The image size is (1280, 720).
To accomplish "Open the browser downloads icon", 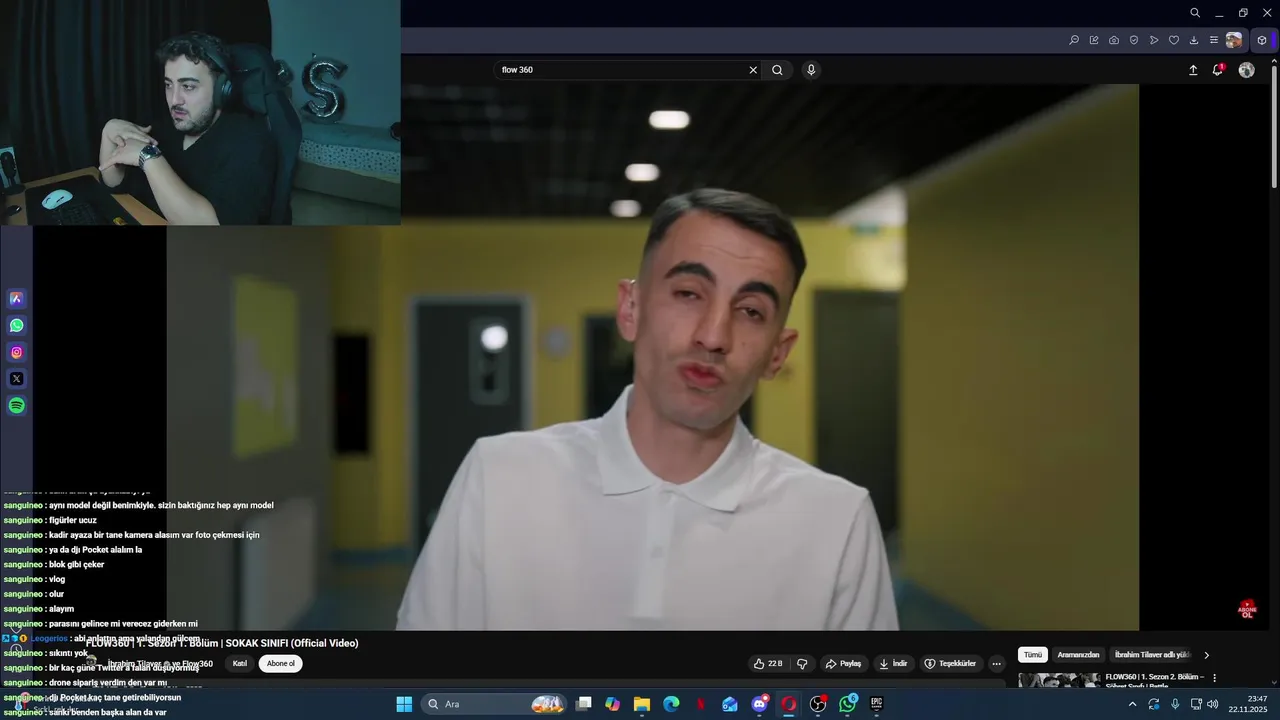I will tap(1194, 40).
